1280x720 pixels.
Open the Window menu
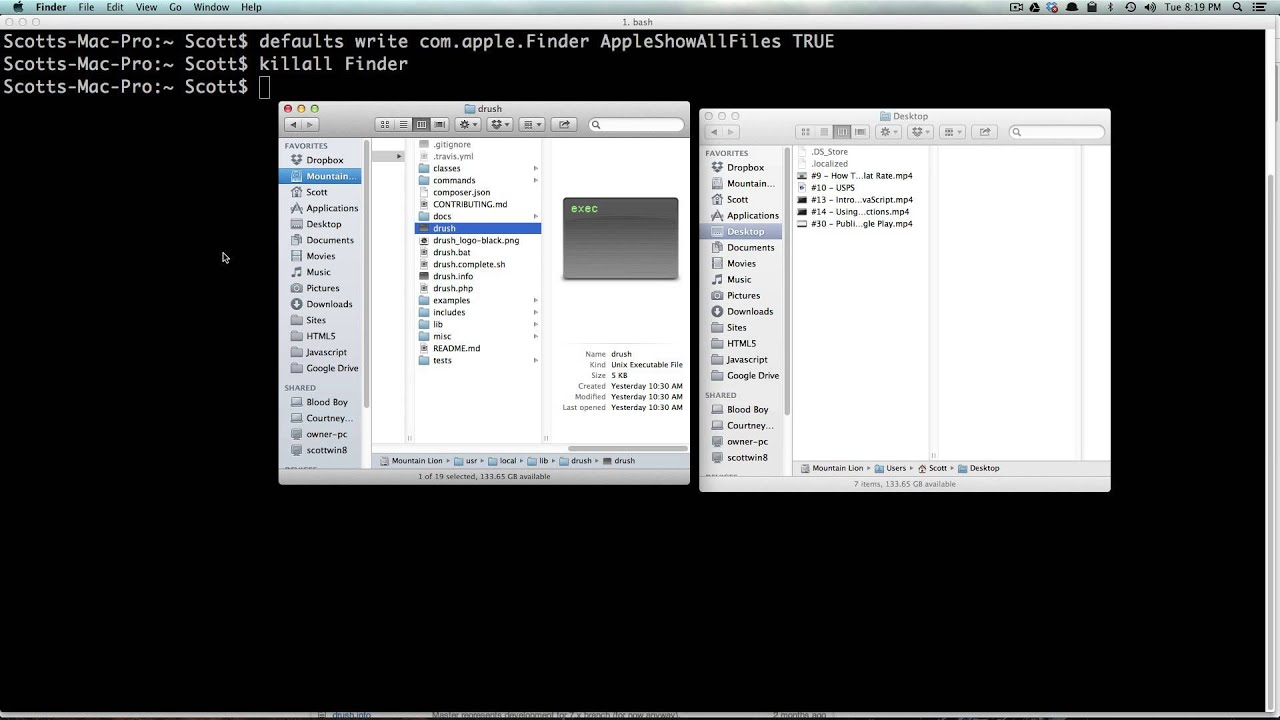[x=211, y=7]
